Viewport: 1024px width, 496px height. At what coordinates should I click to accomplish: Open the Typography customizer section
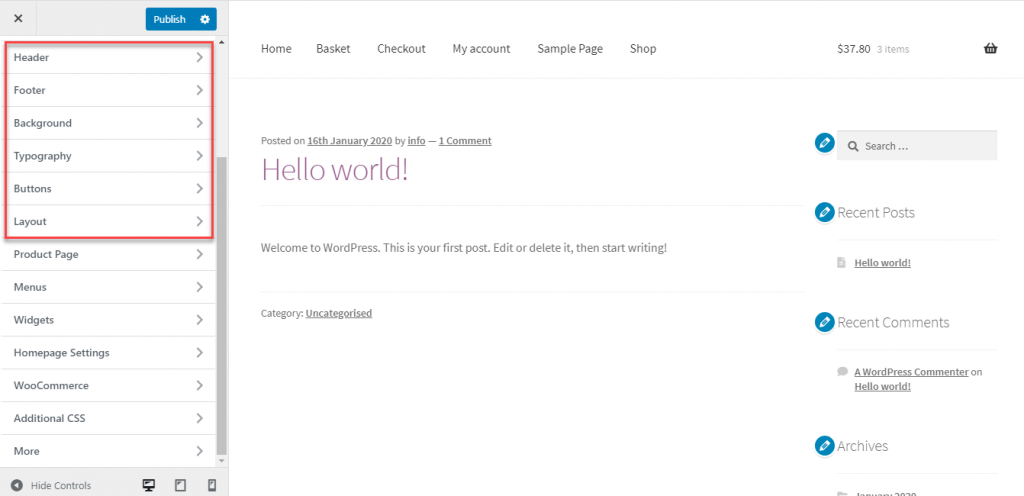coord(108,156)
